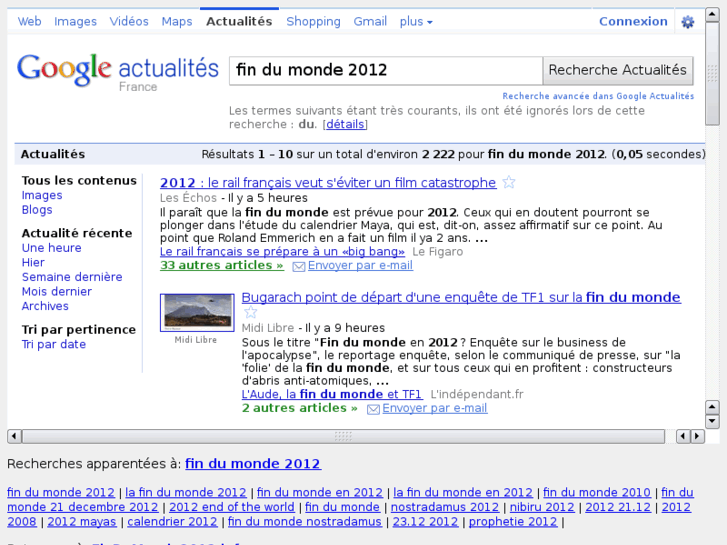Click envelope icon under Bugarach article
Image resolution: width=727 pixels, height=545 pixels.
pyautogui.click(x=373, y=409)
